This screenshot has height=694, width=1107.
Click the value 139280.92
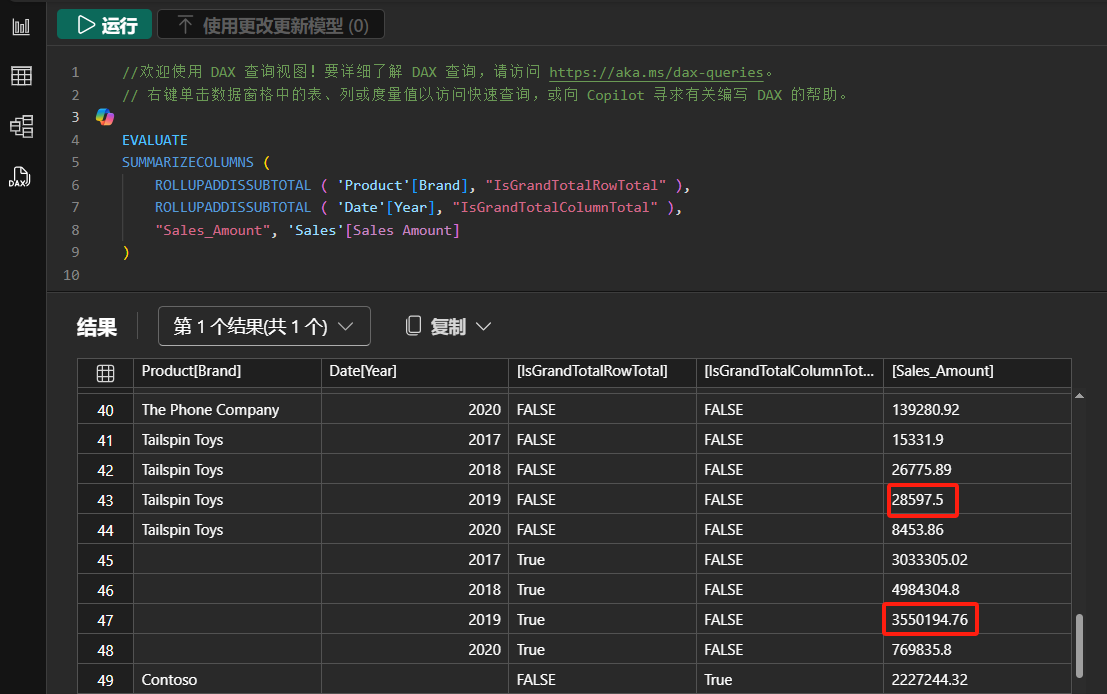coord(925,410)
